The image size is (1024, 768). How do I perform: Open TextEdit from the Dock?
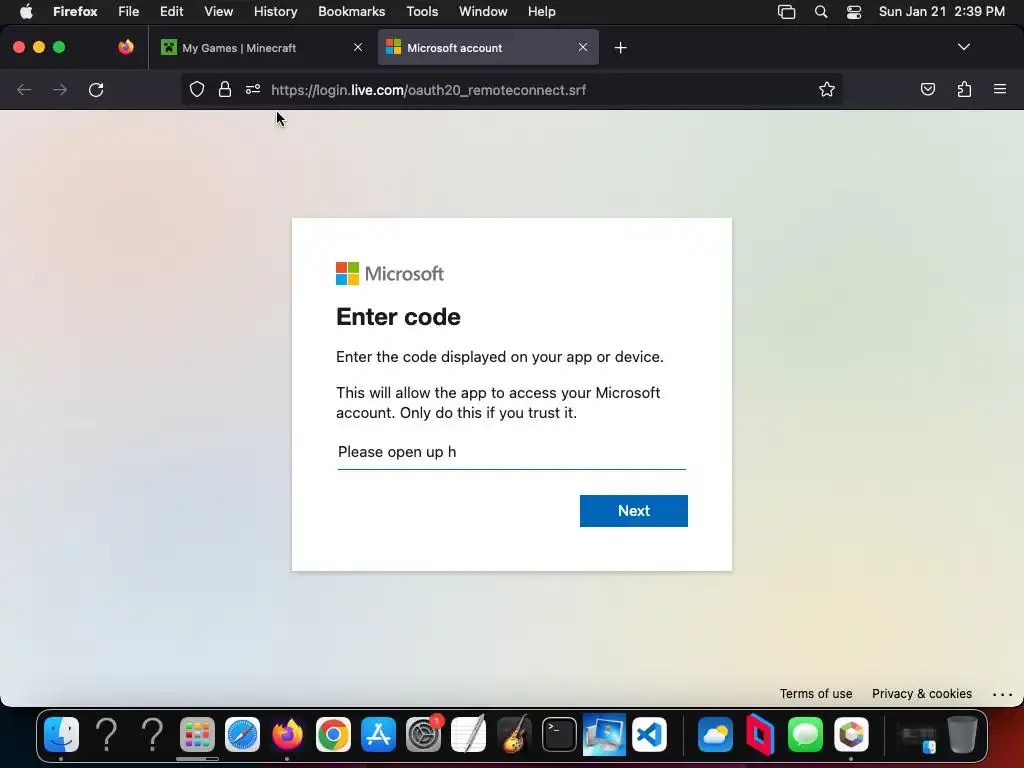[x=468, y=735]
